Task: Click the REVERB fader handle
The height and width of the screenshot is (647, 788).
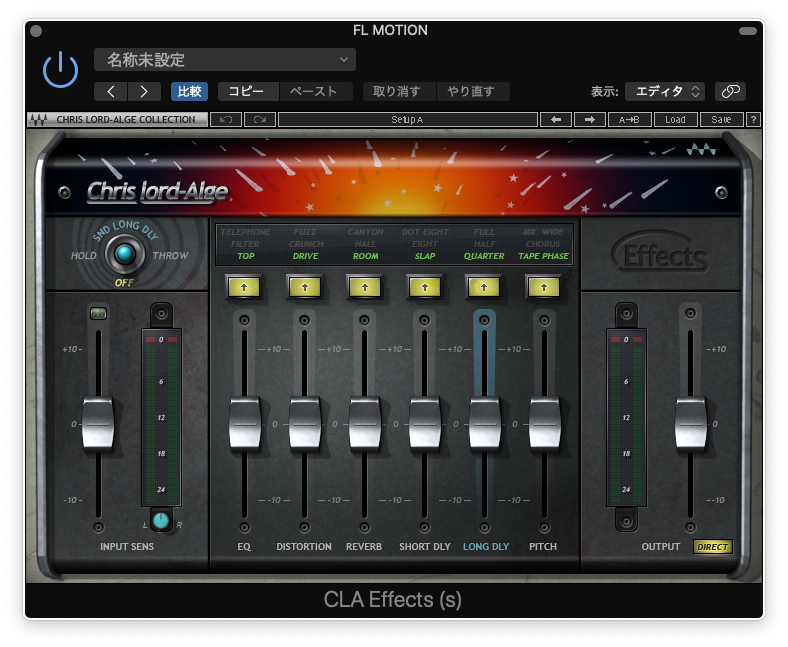Action: coord(365,423)
